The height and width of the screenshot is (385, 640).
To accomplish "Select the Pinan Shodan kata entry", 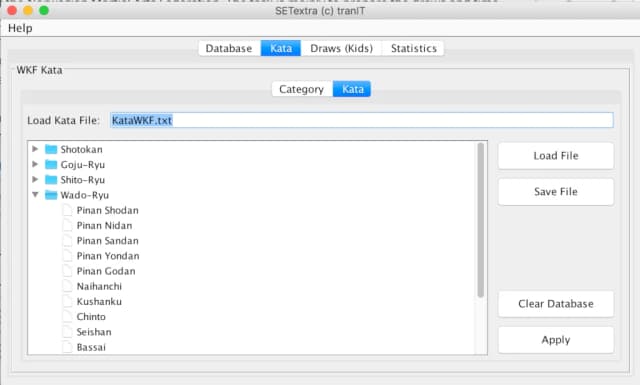I will click(x=108, y=210).
